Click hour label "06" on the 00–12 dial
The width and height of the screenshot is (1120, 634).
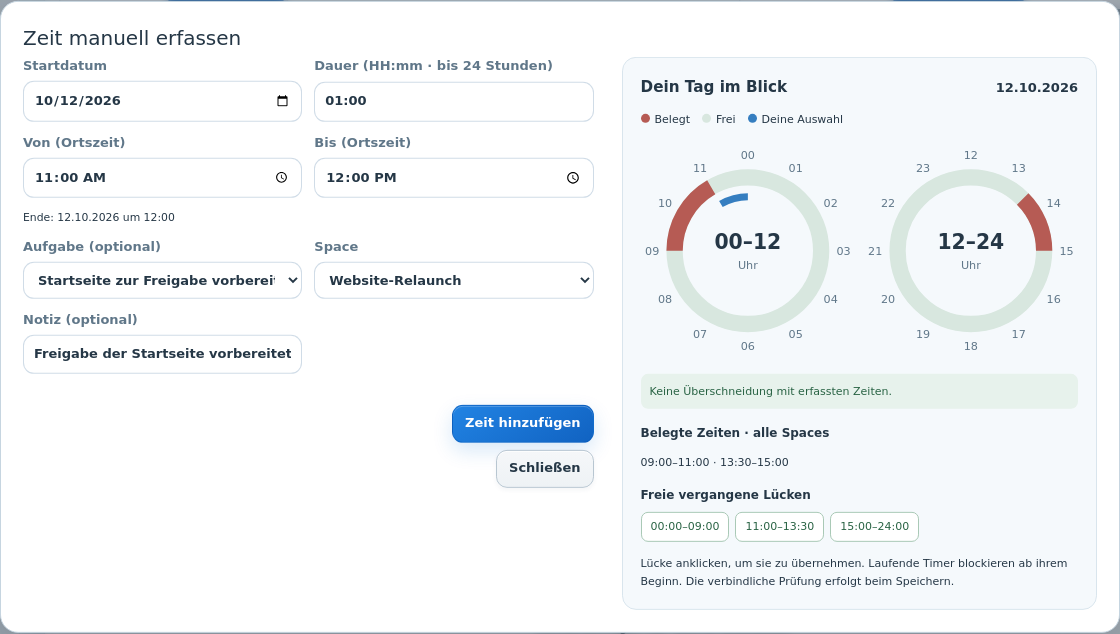click(x=748, y=346)
